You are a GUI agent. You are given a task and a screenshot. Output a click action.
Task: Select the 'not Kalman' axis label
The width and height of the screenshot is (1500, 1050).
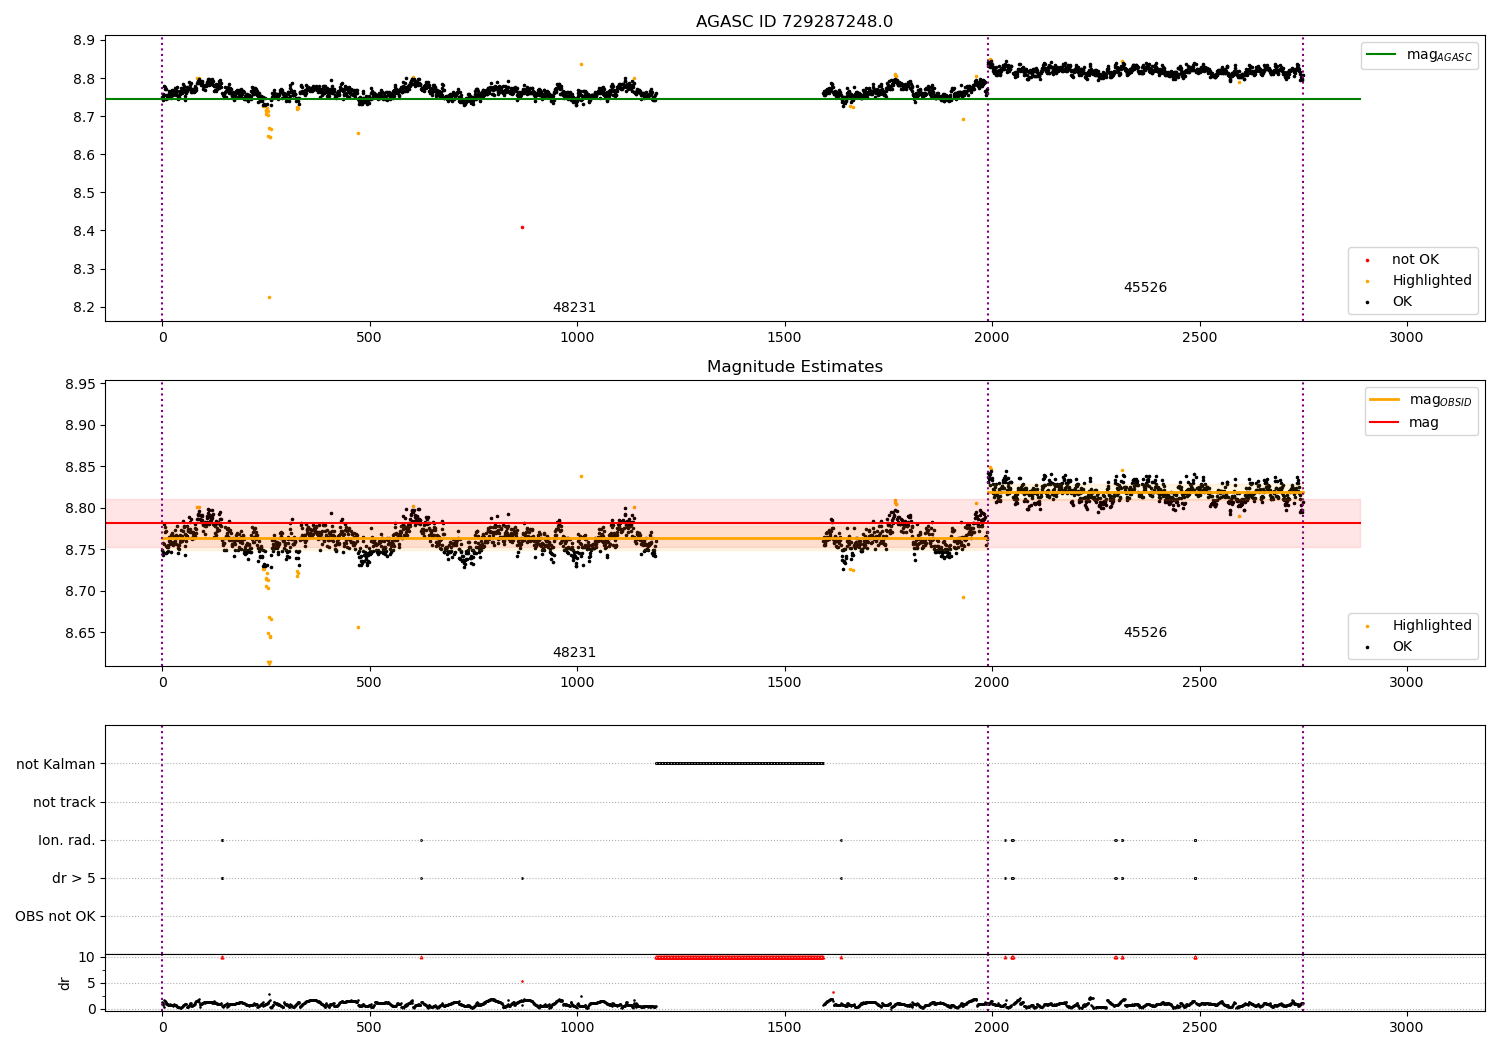pyautogui.click(x=56, y=764)
